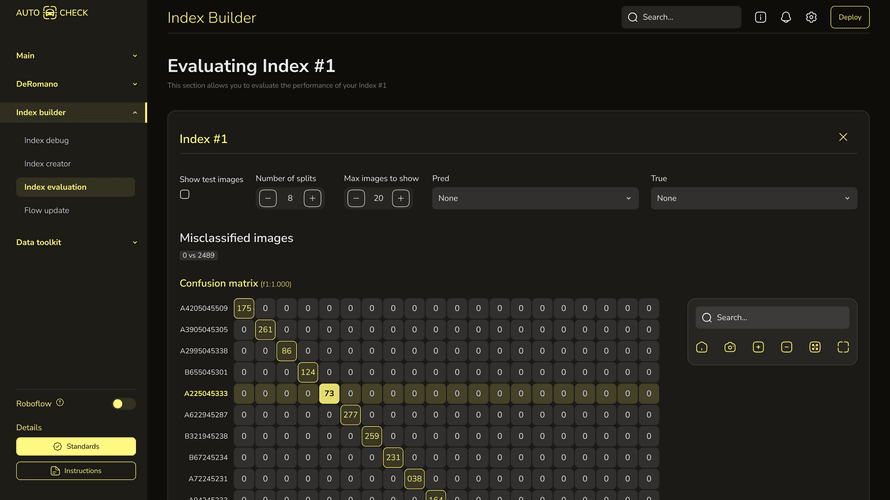890x500 pixels.
Task: Decrease the Max images to show value
Action: (x=356, y=198)
